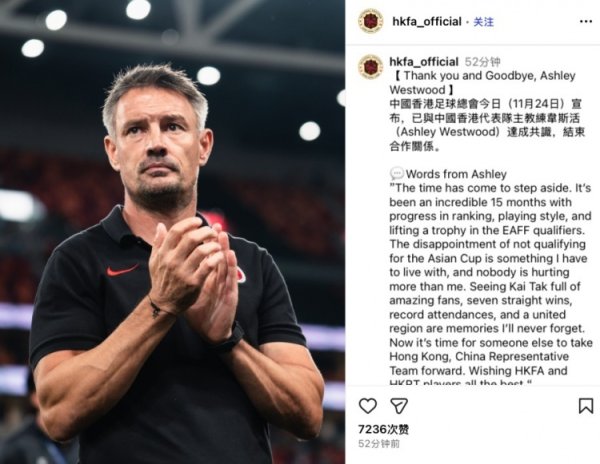The height and width of the screenshot is (464, 600).
Task: Open the three-dot more options menu
Action: (x=586, y=22)
